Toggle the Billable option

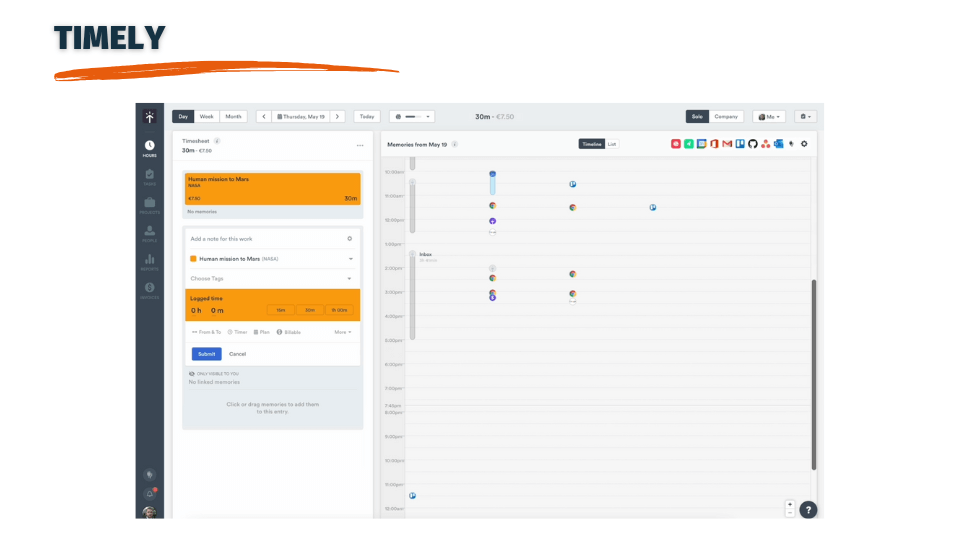[x=289, y=332]
